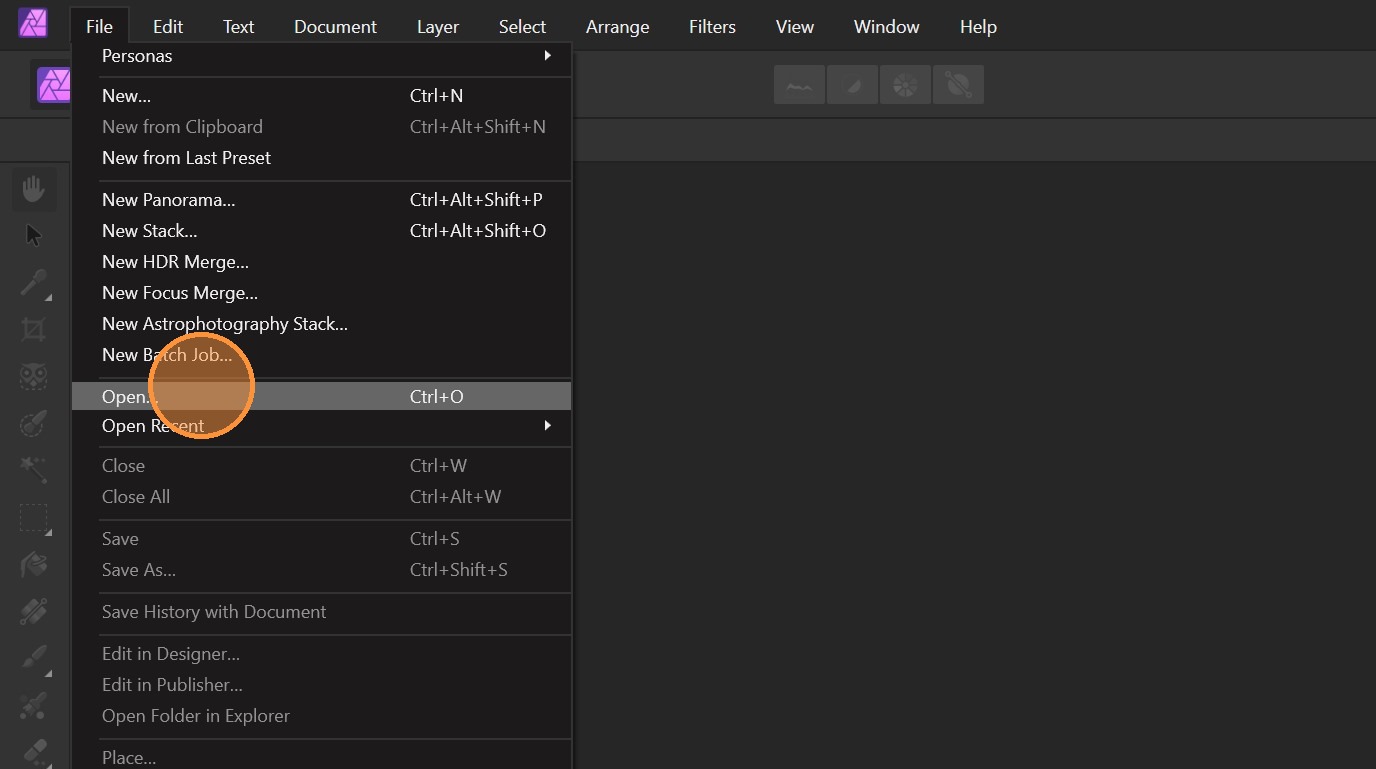
Task: Click the Affinity Photo logo in title bar
Action: click(x=33, y=23)
